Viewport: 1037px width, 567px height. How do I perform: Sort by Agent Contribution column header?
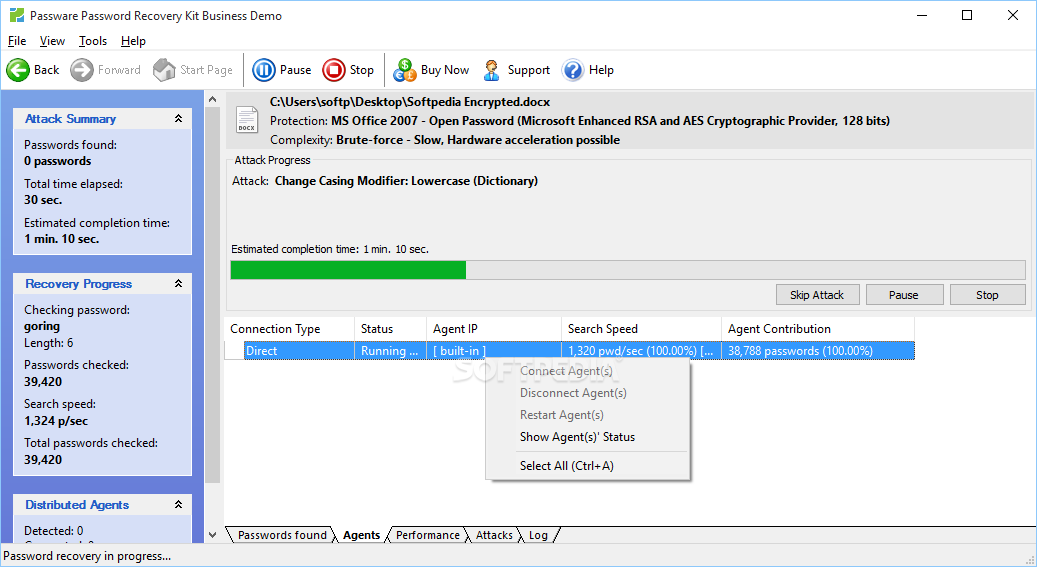click(817, 329)
